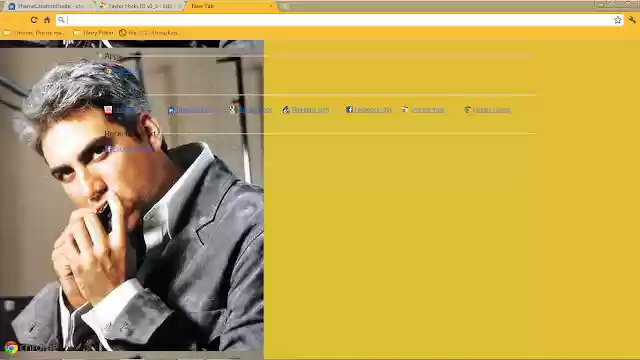Close the New Tab tab
The height and width of the screenshot is (360, 640).
271,6
